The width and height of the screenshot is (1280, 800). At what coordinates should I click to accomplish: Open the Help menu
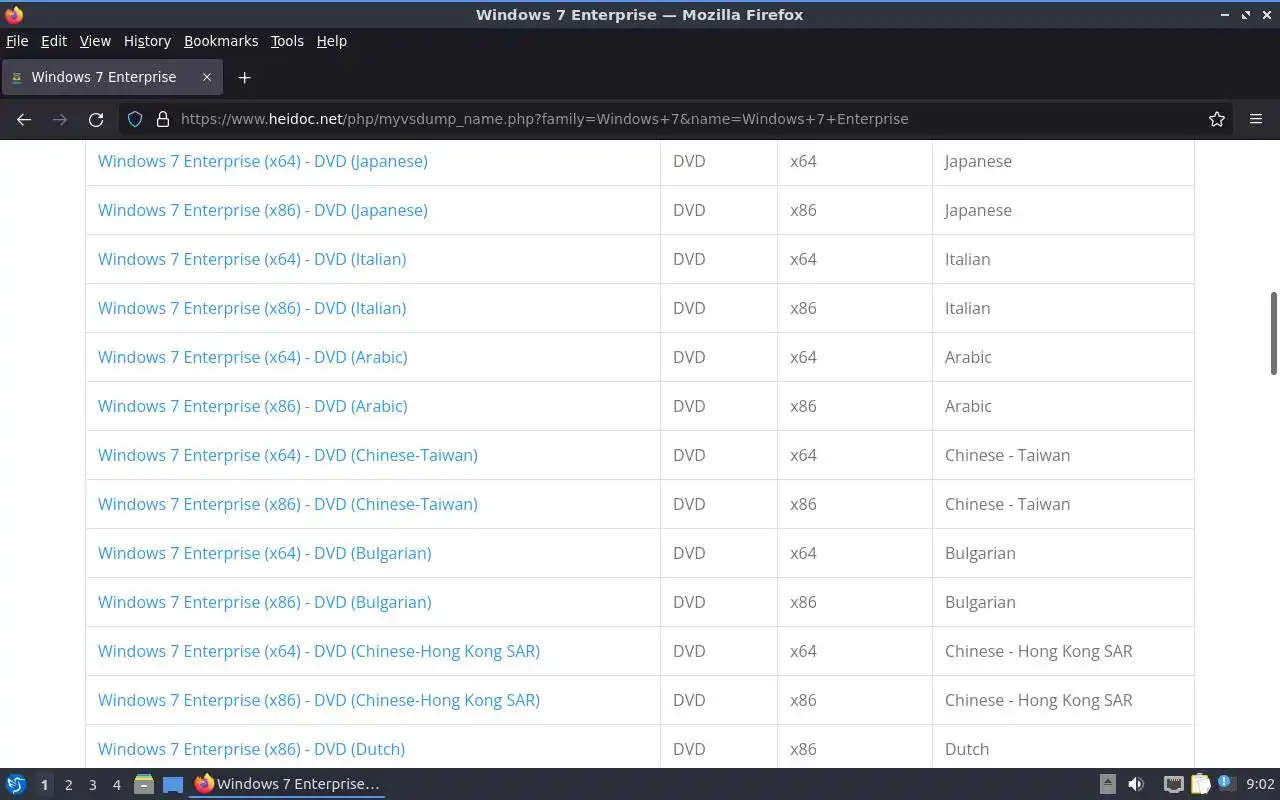pos(331,41)
